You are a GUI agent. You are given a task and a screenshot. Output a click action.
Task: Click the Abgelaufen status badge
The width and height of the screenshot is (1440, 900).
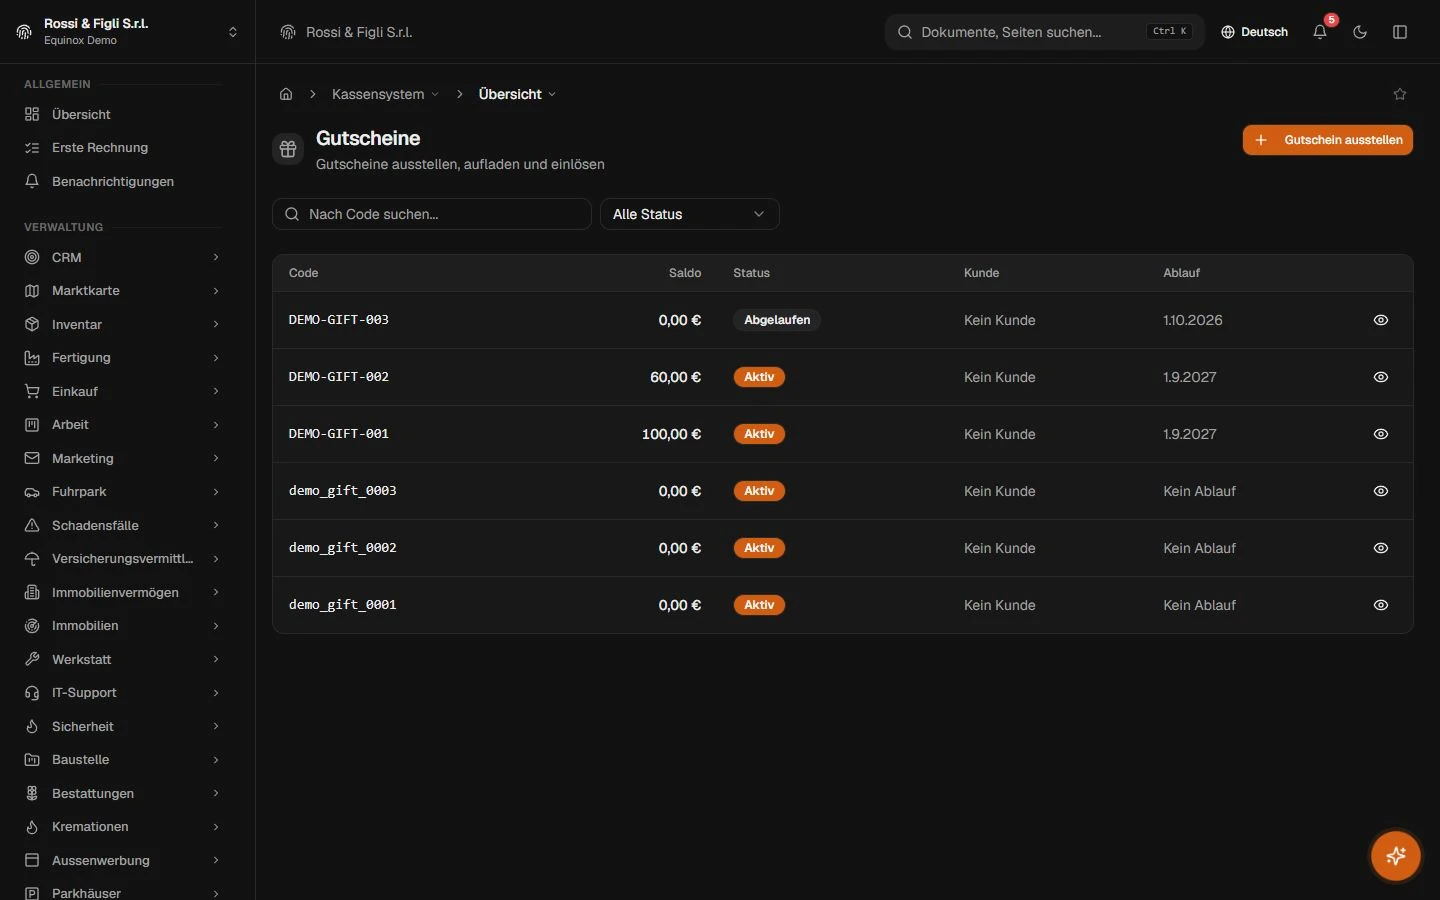(x=777, y=320)
